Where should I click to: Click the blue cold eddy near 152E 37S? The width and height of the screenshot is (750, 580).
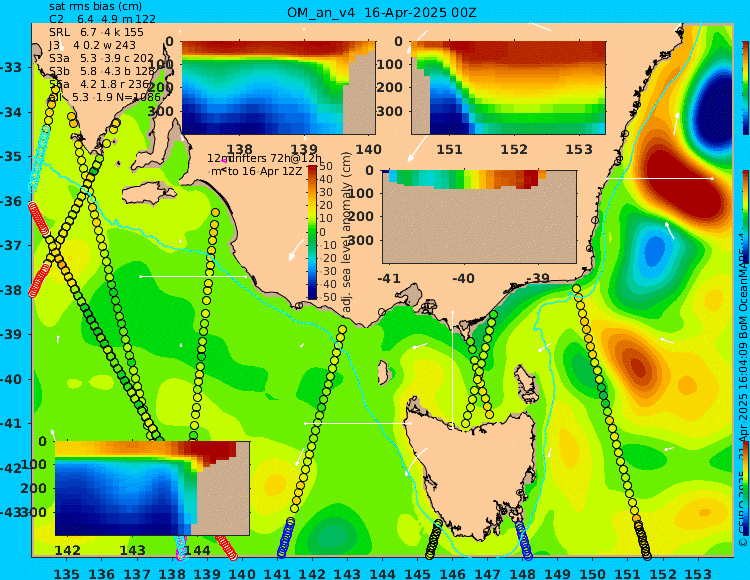pos(653,250)
